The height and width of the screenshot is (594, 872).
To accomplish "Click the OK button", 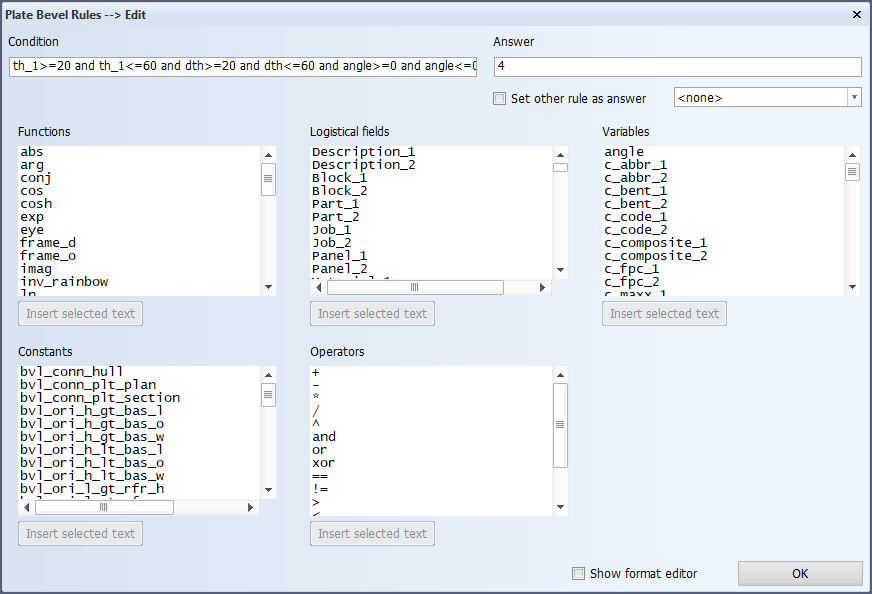I will 799,574.
